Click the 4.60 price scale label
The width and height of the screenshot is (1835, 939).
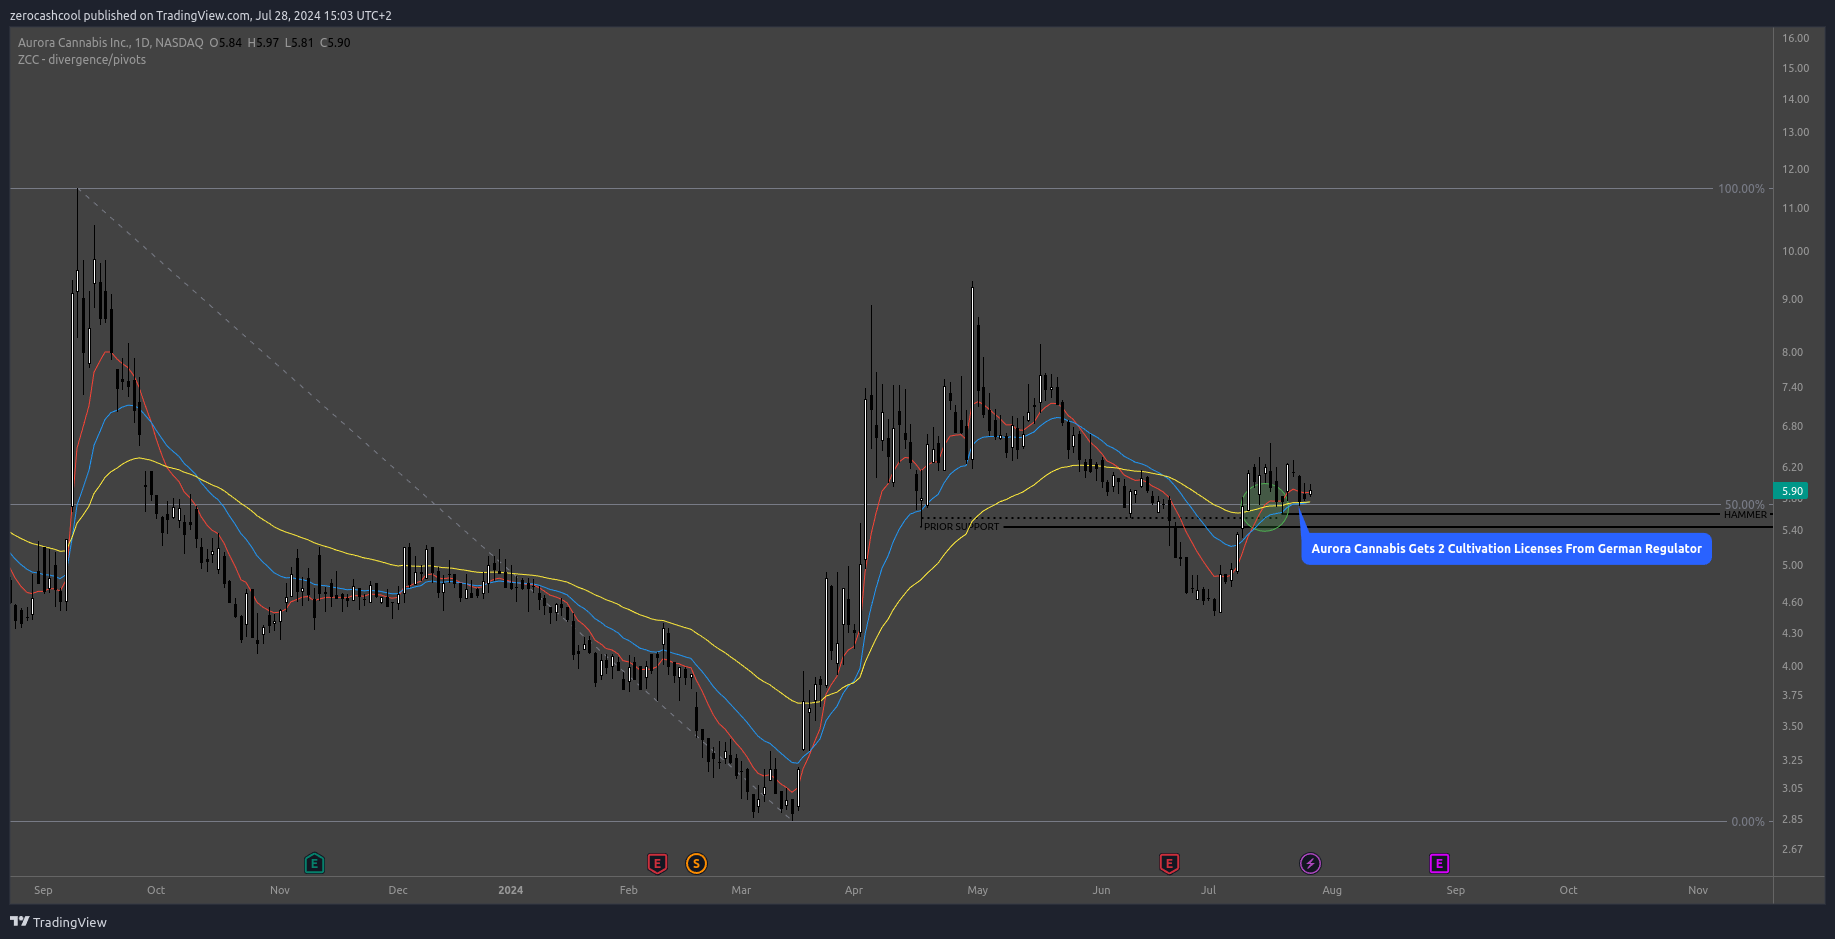pyautogui.click(x=1792, y=602)
